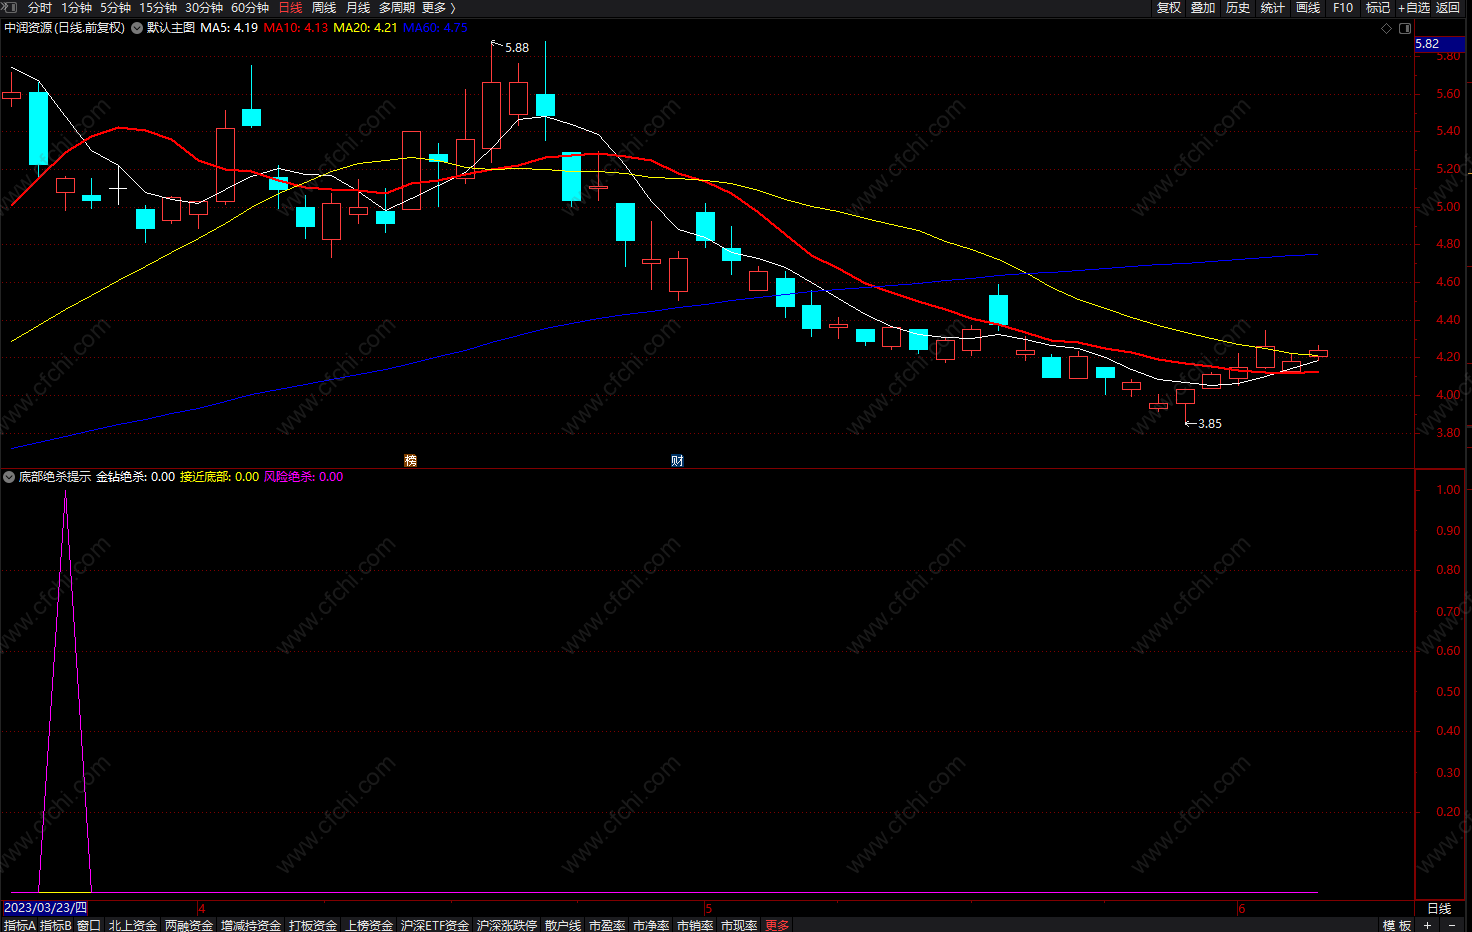Toggle the right side panel icon

coord(1405,28)
